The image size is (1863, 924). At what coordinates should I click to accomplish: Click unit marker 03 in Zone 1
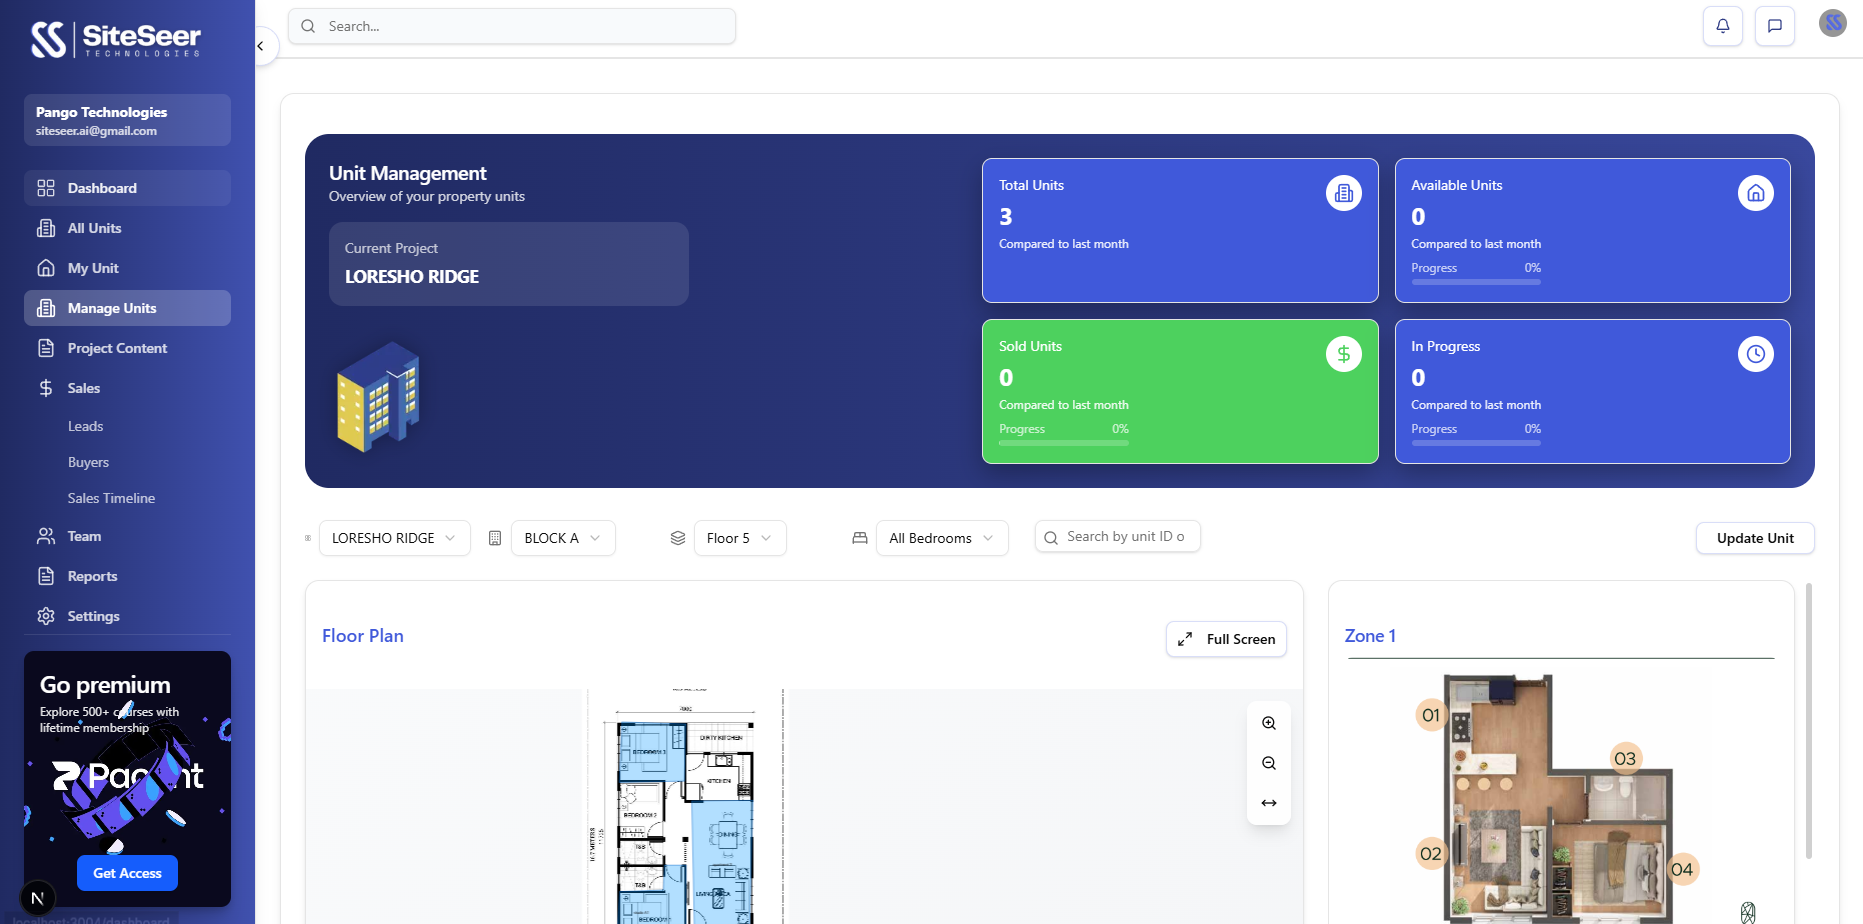(x=1625, y=758)
